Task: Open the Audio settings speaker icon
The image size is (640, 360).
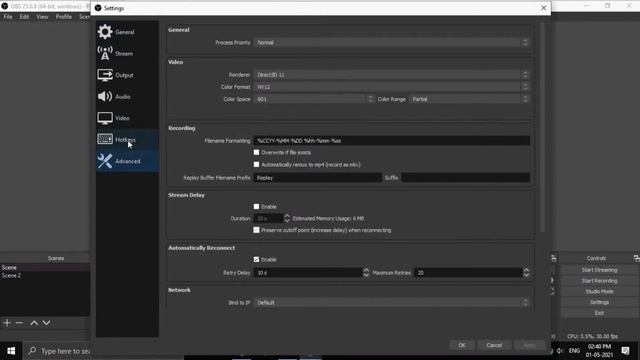Action: [x=105, y=96]
